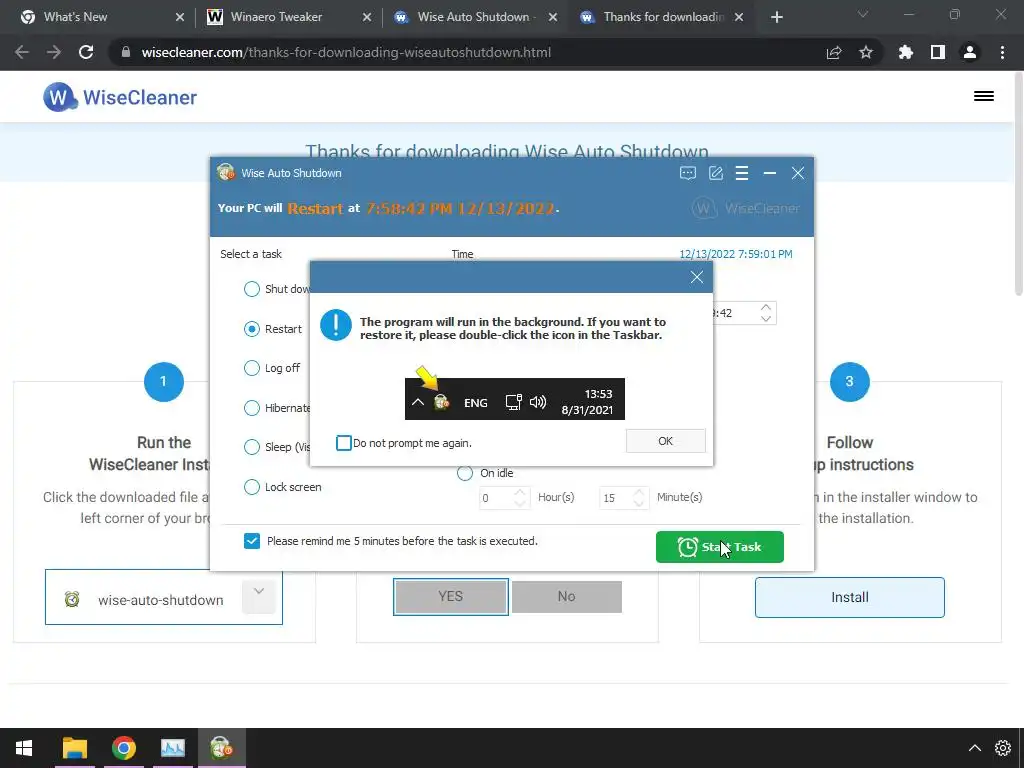Viewport: 1024px width, 768px height.
Task: Open Chrome three-dot menu
Action: point(1002,52)
